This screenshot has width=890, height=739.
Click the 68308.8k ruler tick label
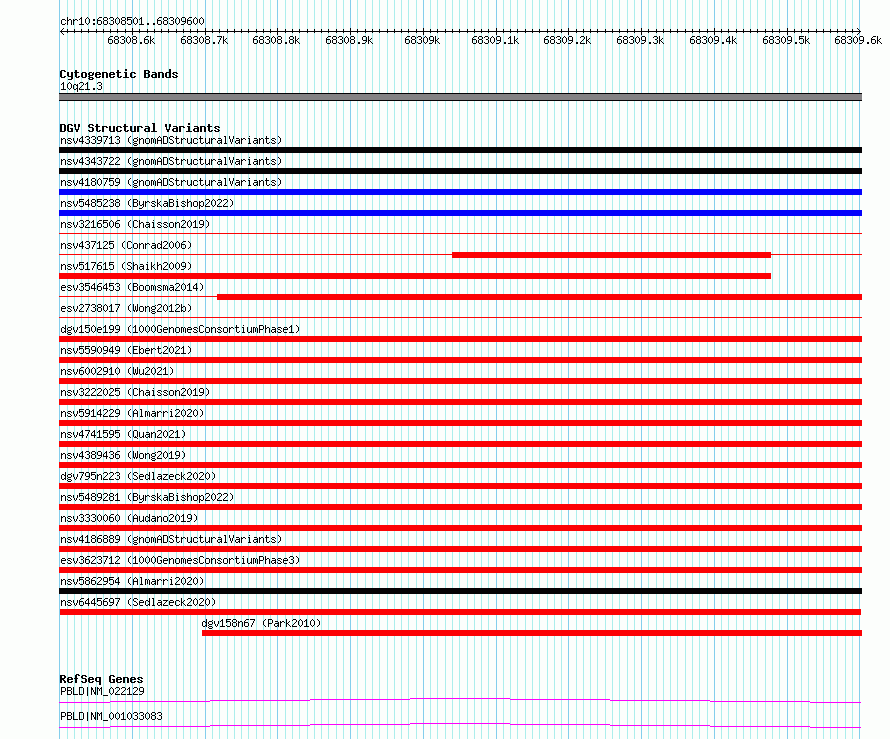[x=276, y=40]
